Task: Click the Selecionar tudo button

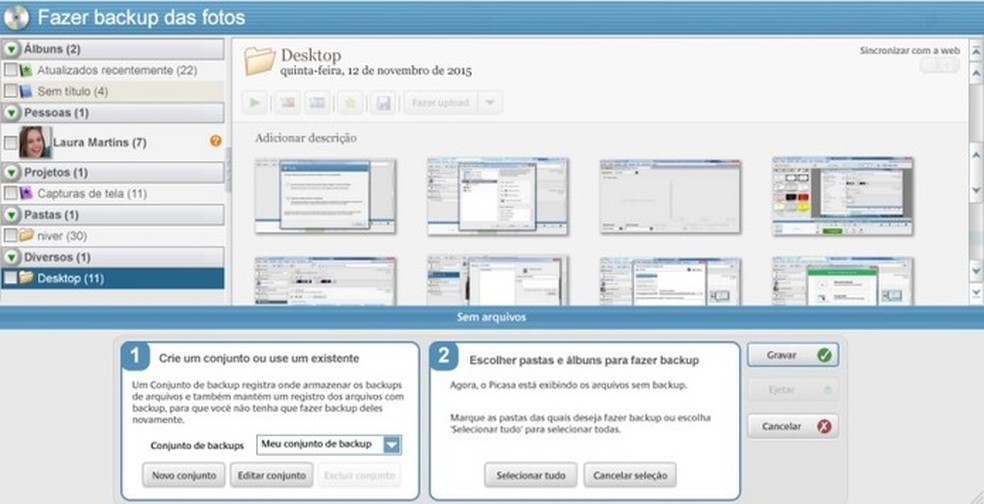Action: coord(531,475)
